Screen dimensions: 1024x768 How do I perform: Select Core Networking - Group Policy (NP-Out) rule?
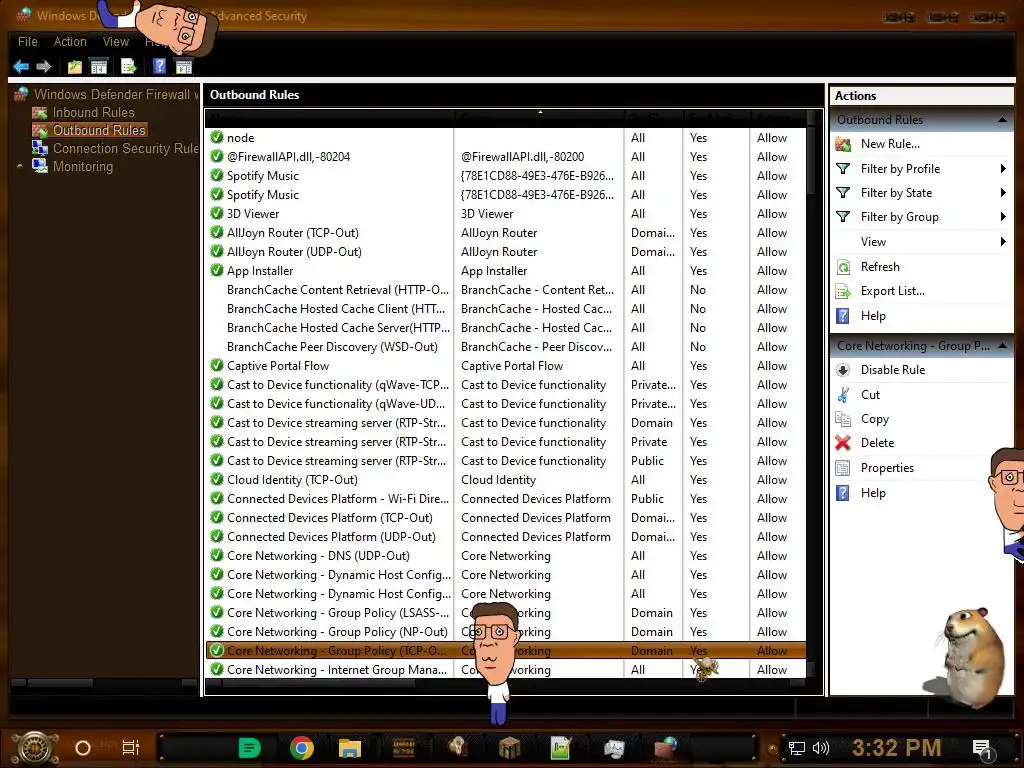pyautogui.click(x=506, y=631)
